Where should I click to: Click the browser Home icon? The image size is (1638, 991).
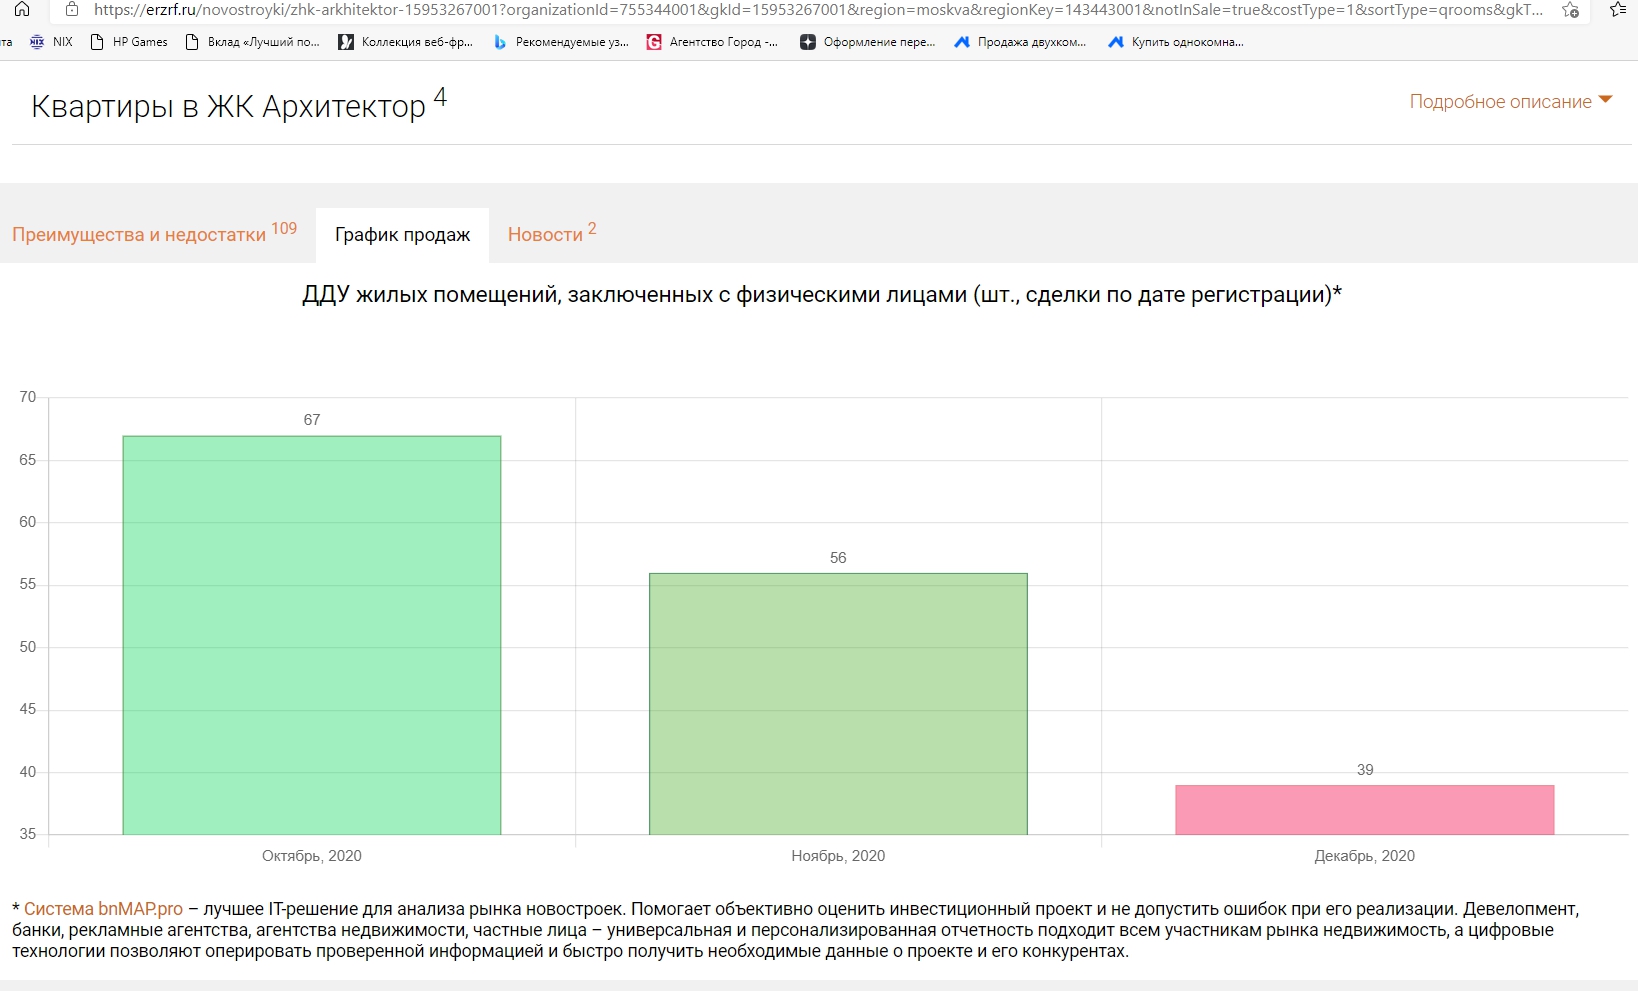point(22,10)
